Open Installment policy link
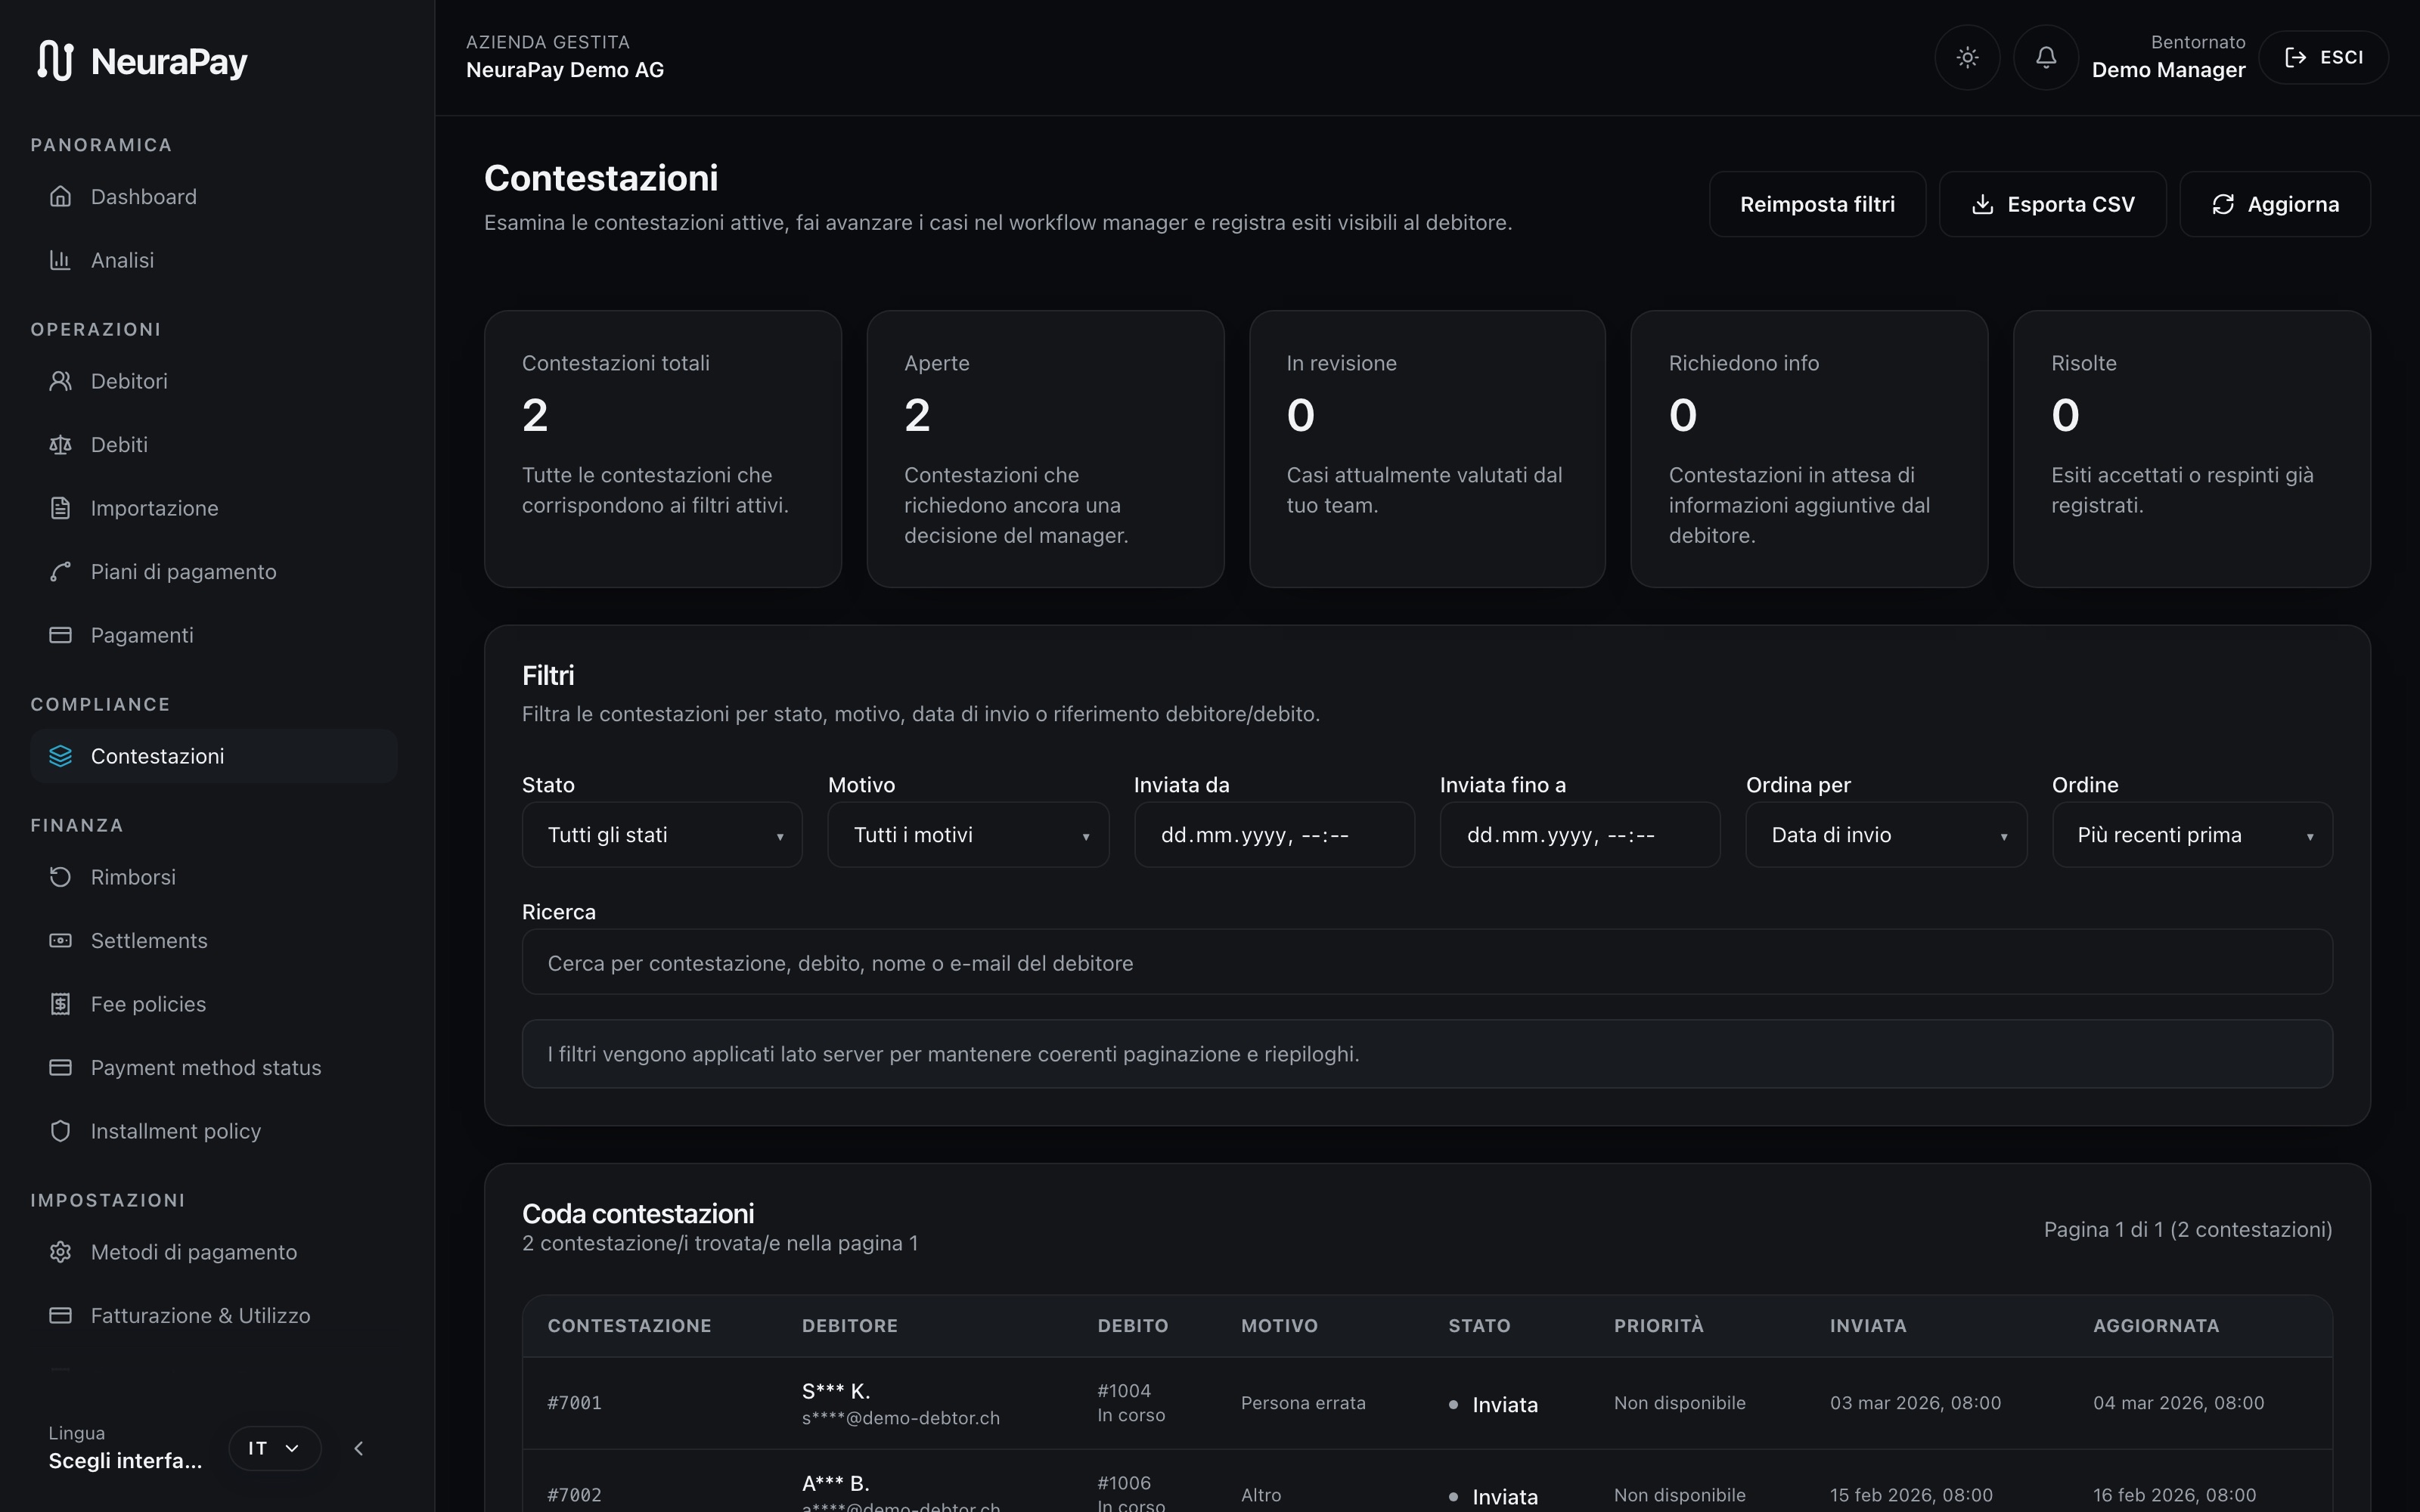This screenshot has height=1512, width=2420. (214, 1131)
